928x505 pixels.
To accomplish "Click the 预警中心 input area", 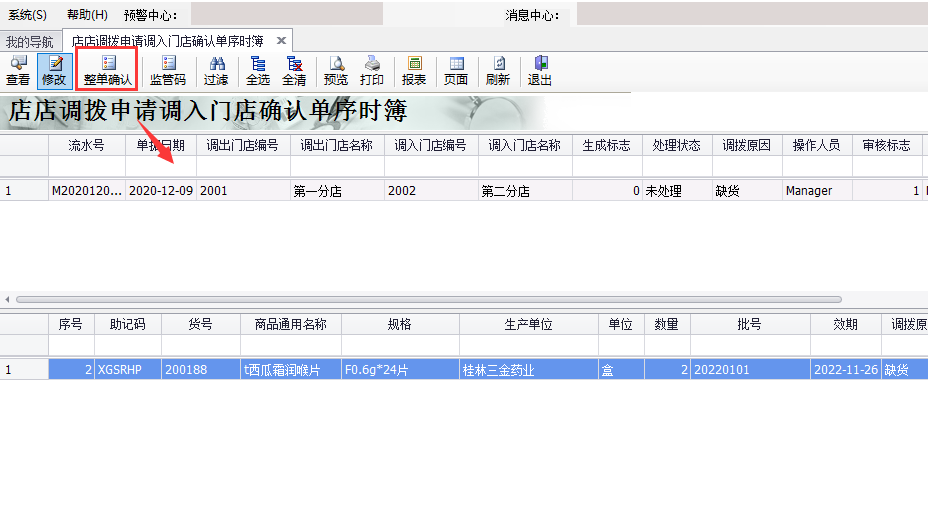I will pyautogui.click(x=286, y=14).
